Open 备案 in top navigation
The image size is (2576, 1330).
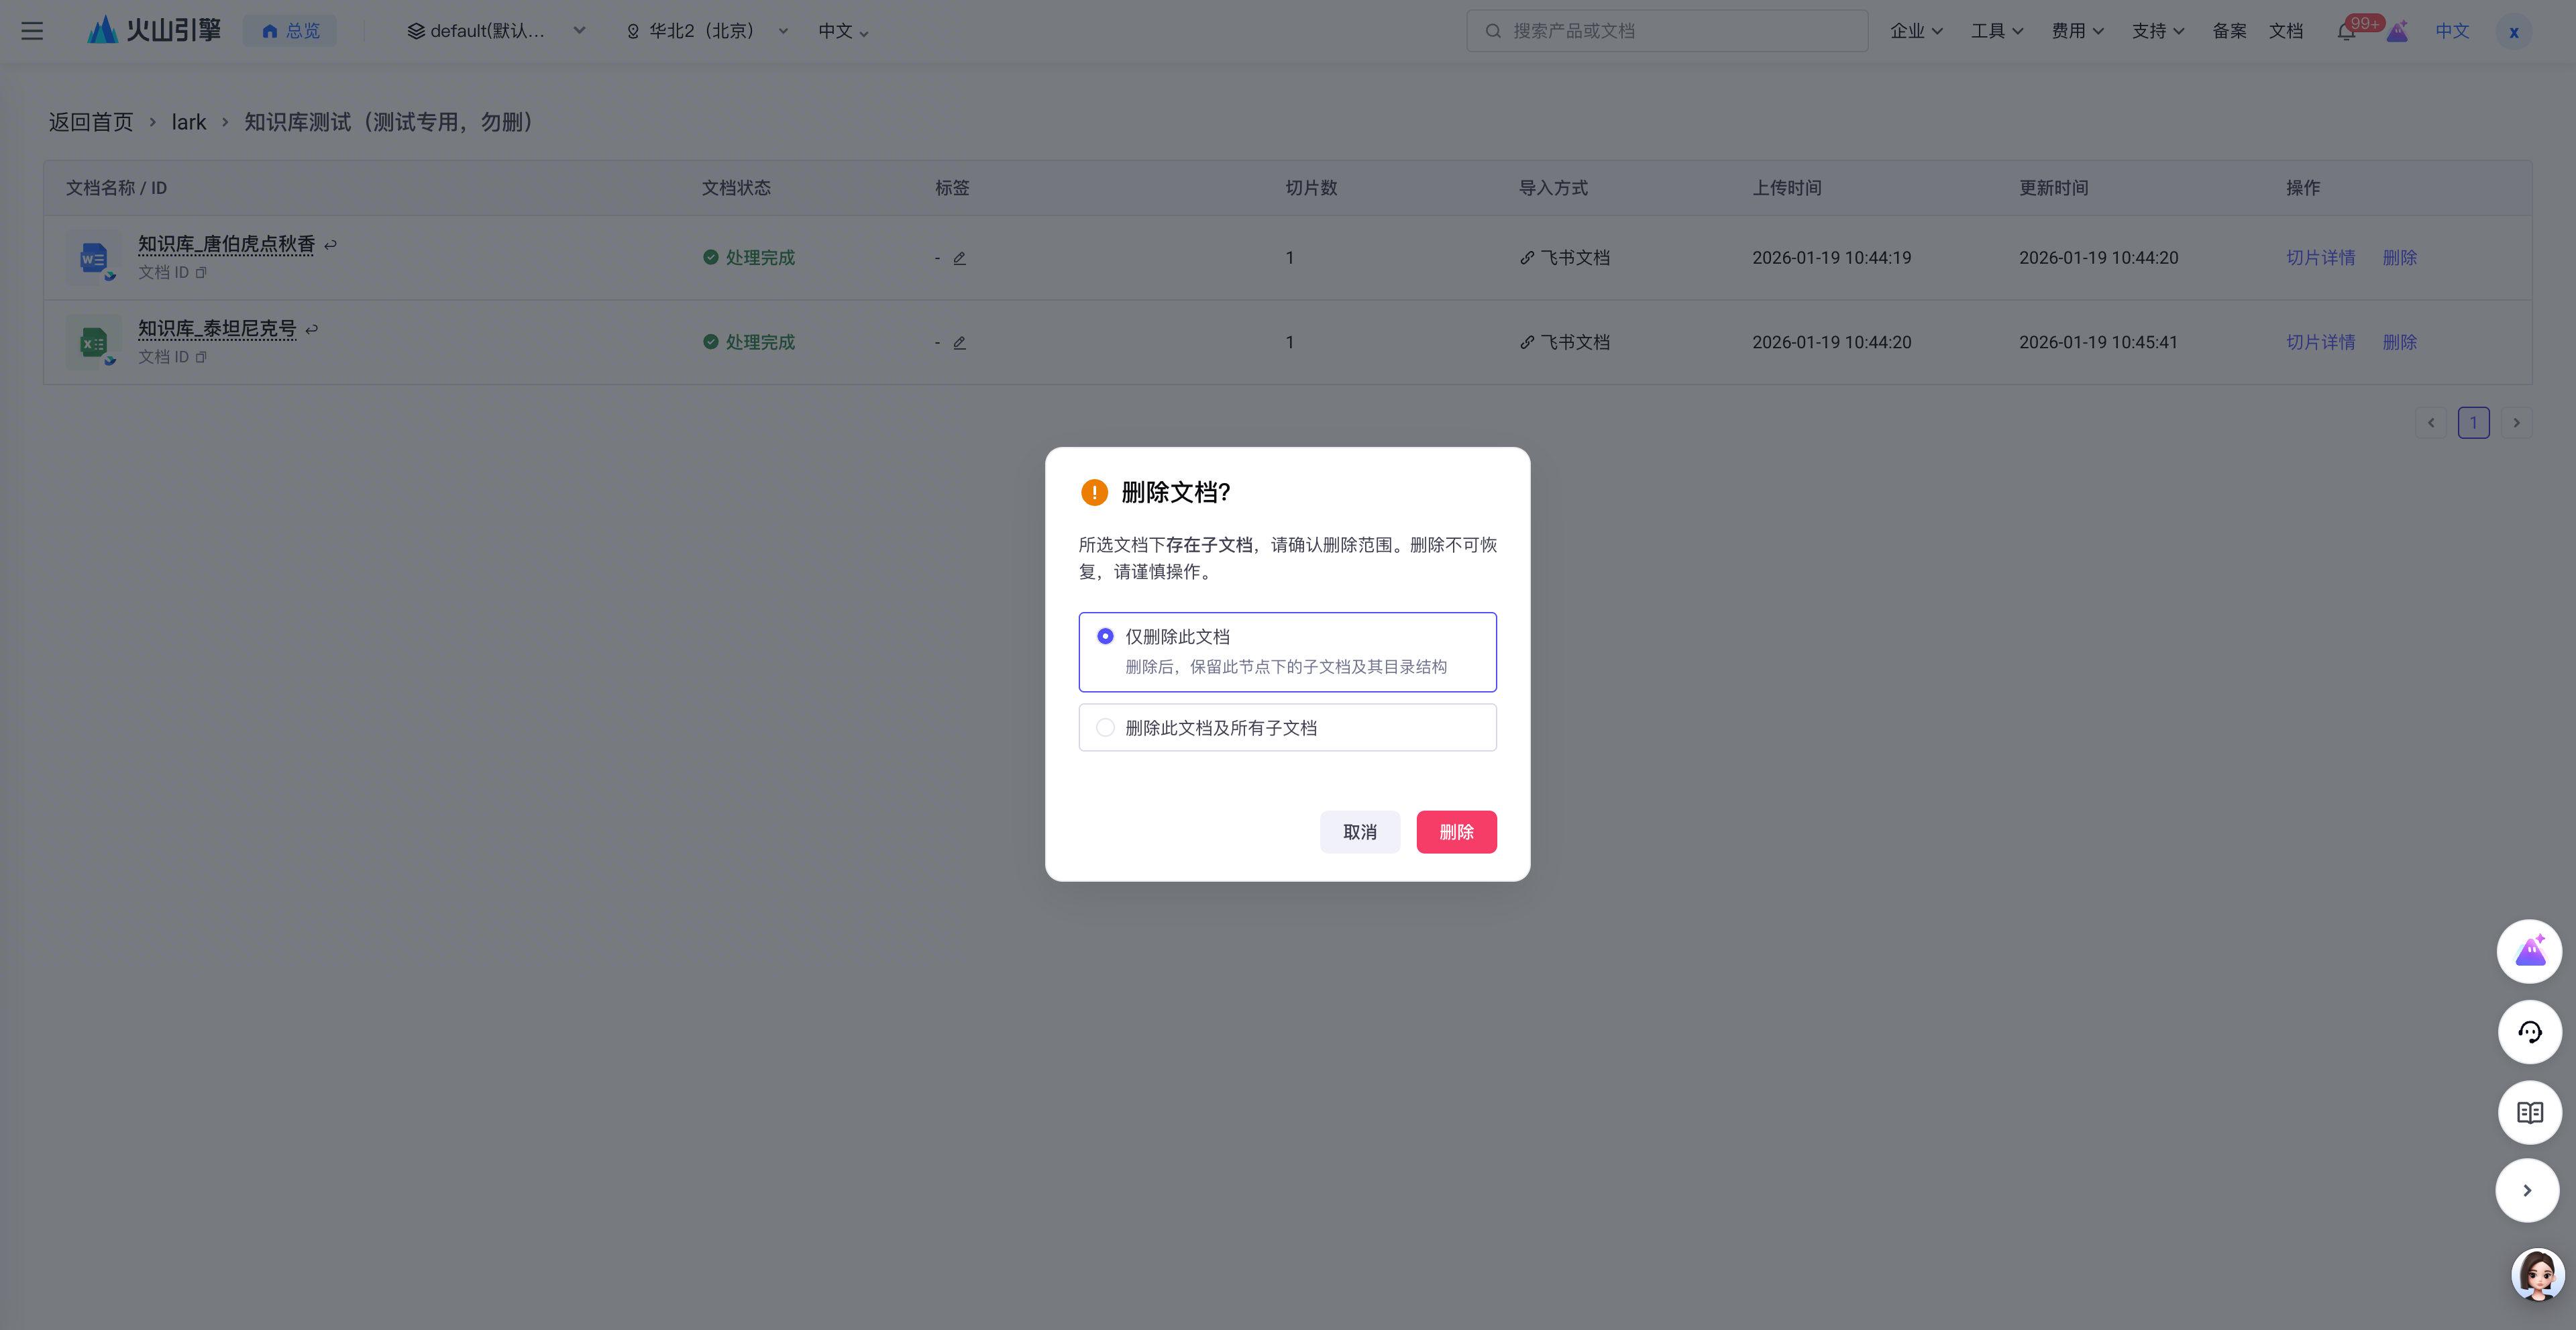point(2229,31)
